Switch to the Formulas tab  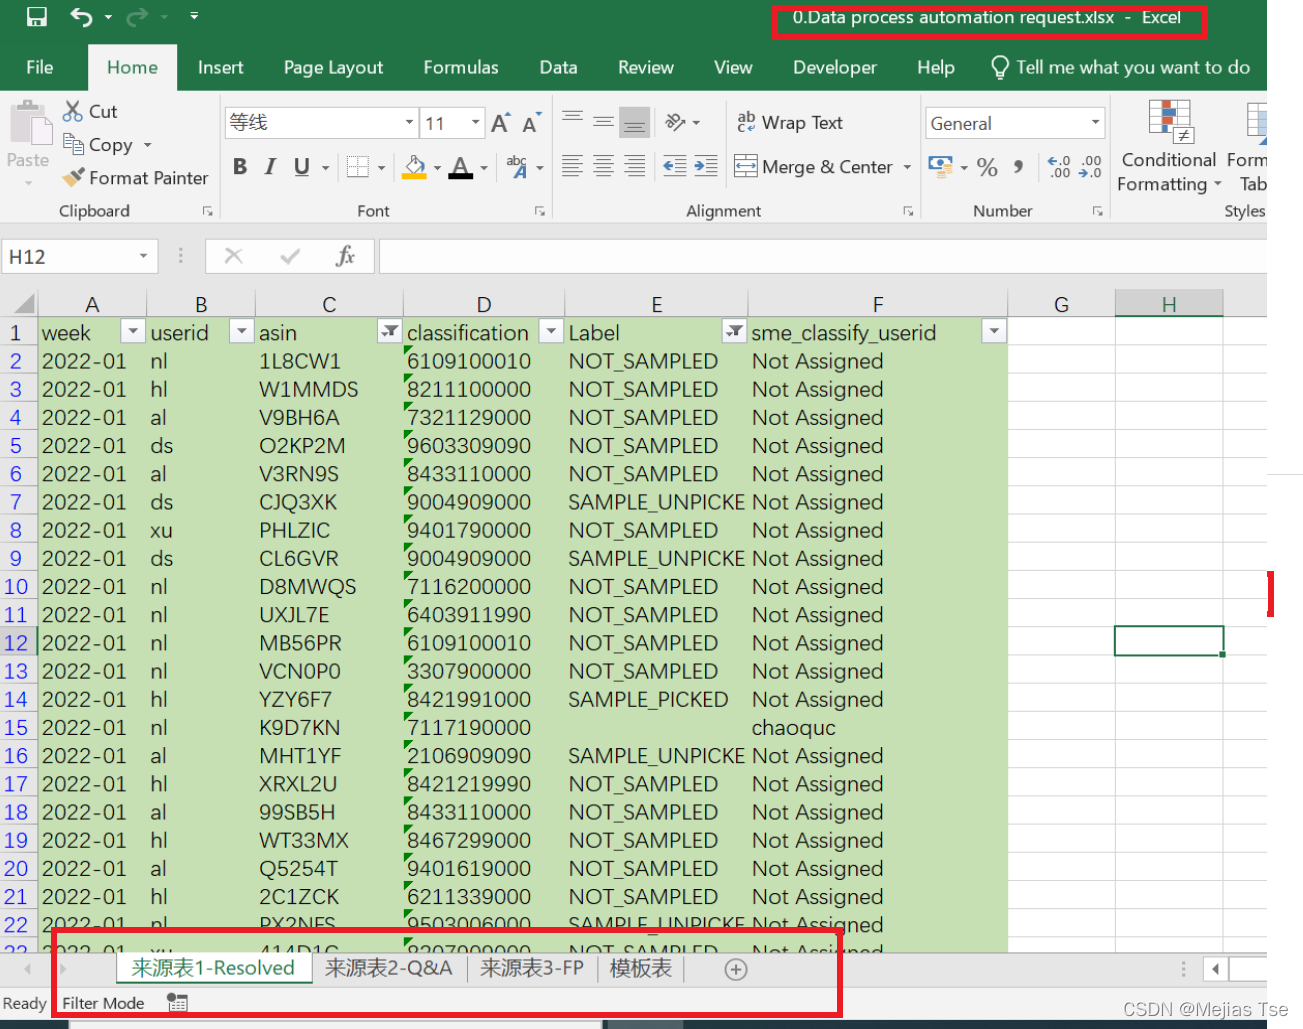(x=461, y=67)
